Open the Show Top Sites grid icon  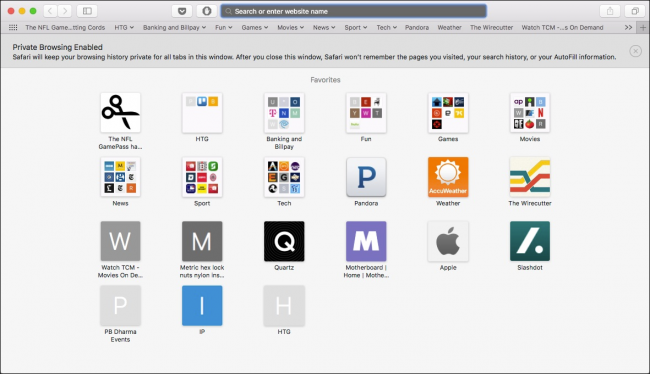pyautogui.click(x=13, y=27)
